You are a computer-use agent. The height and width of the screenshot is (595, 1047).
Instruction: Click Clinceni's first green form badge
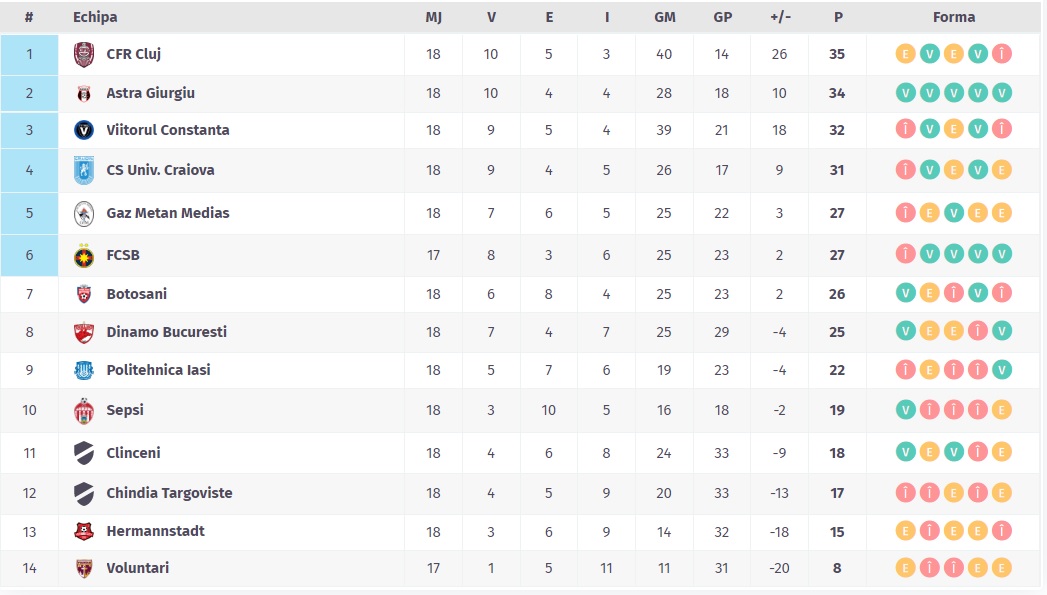[905, 453]
